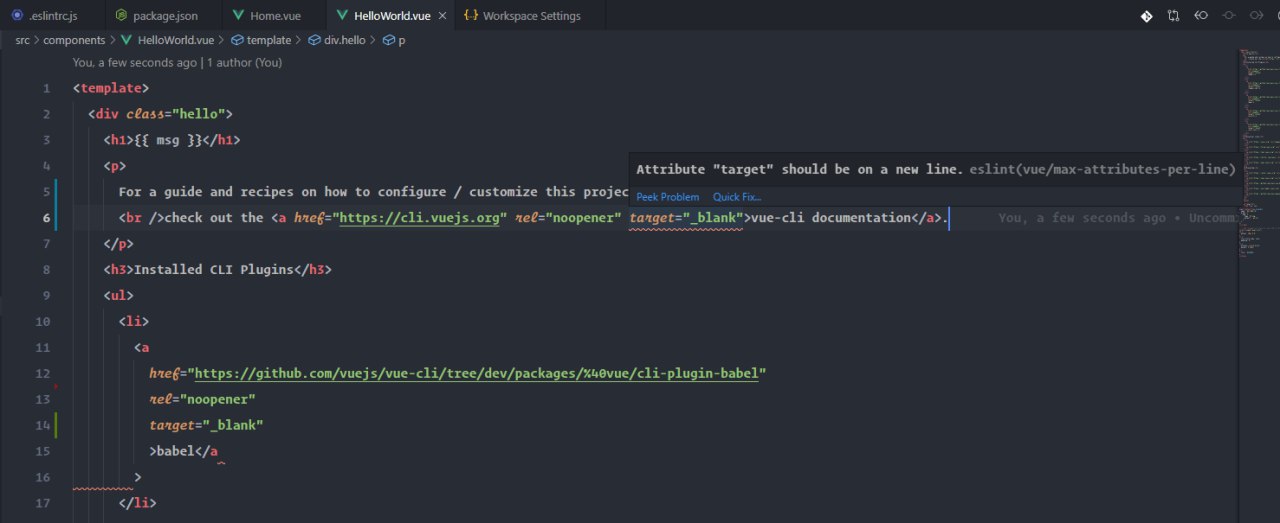Click Quick Fix... in the hover popup

pos(737,197)
